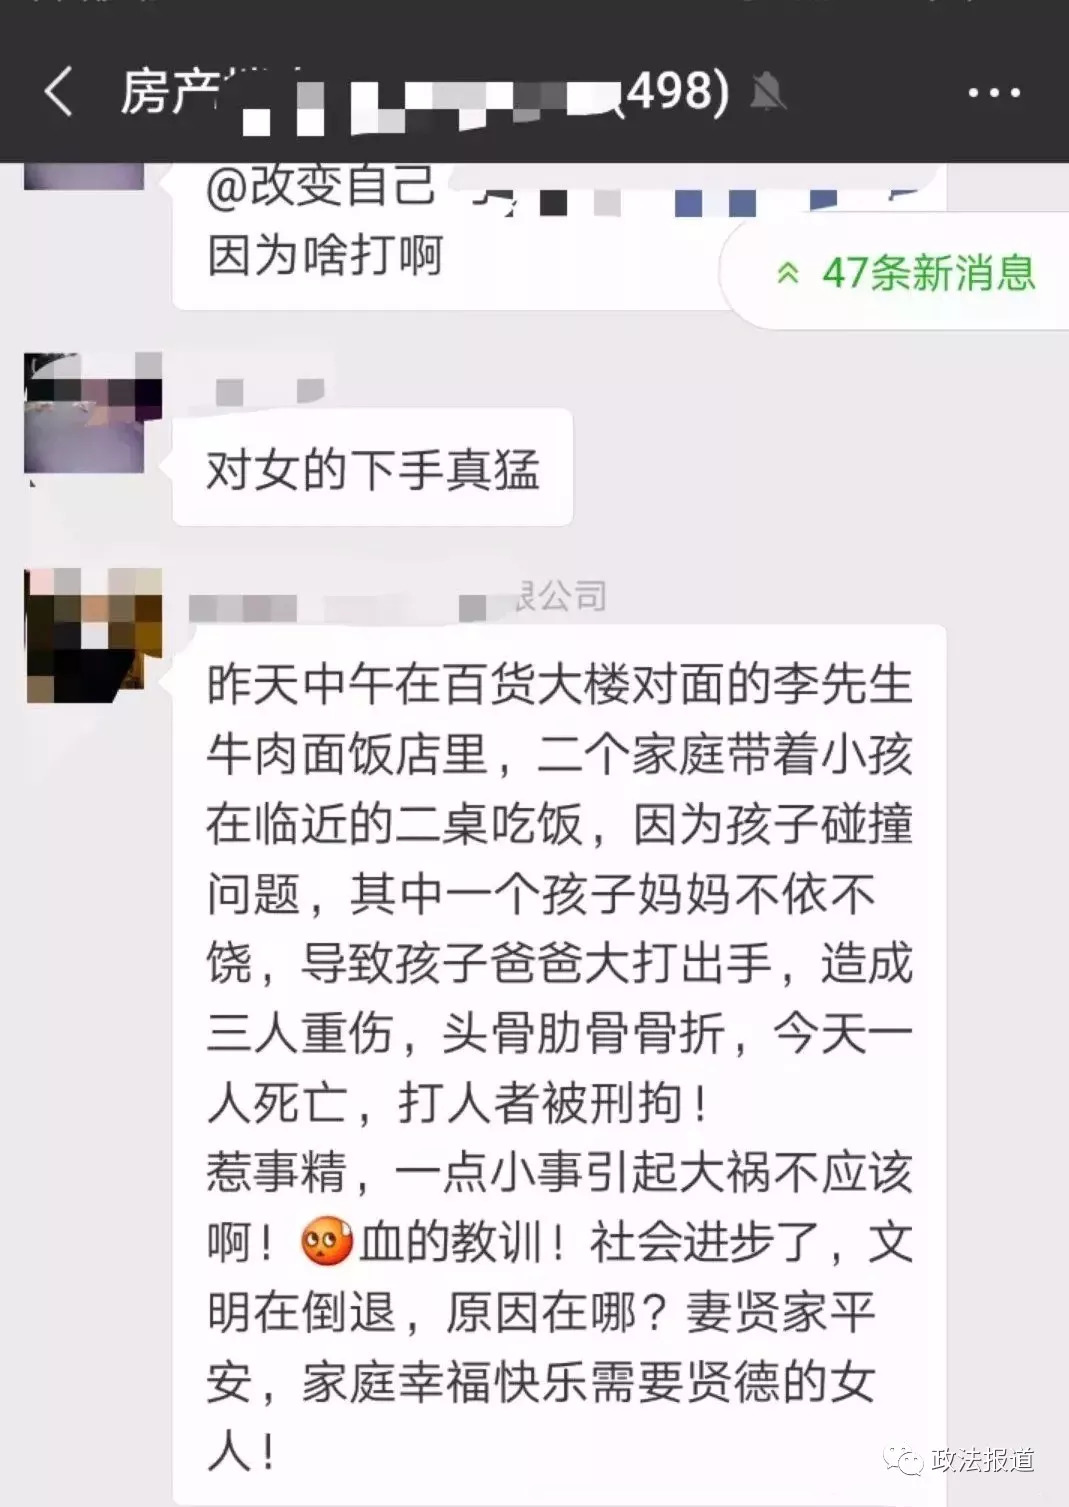
Task: Tap the member count (498) in header
Action: [672, 92]
